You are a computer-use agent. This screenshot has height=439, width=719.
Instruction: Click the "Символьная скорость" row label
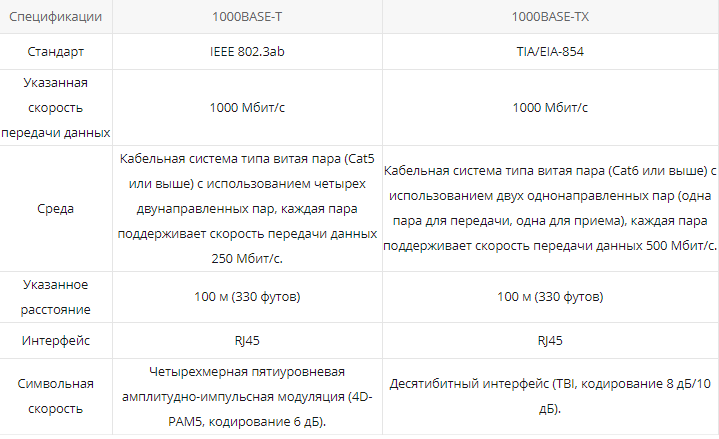pos(55,396)
